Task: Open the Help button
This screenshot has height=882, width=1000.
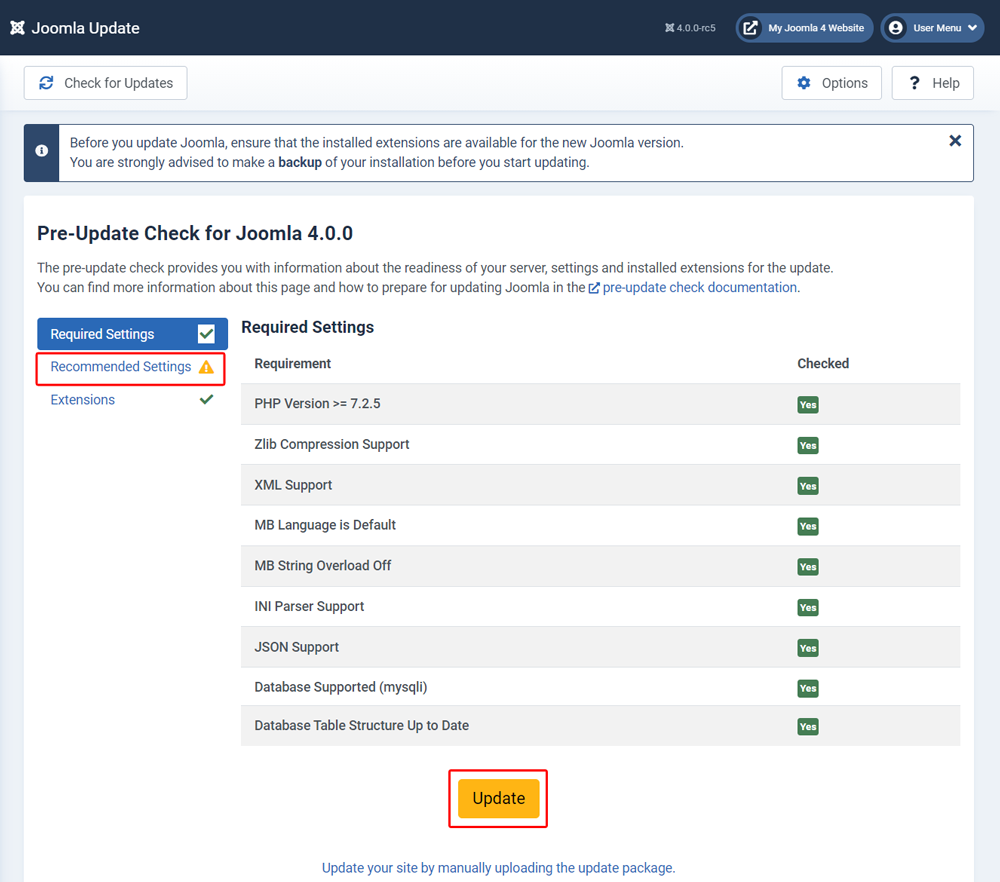Action: pyautogui.click(x=932, y=83)
